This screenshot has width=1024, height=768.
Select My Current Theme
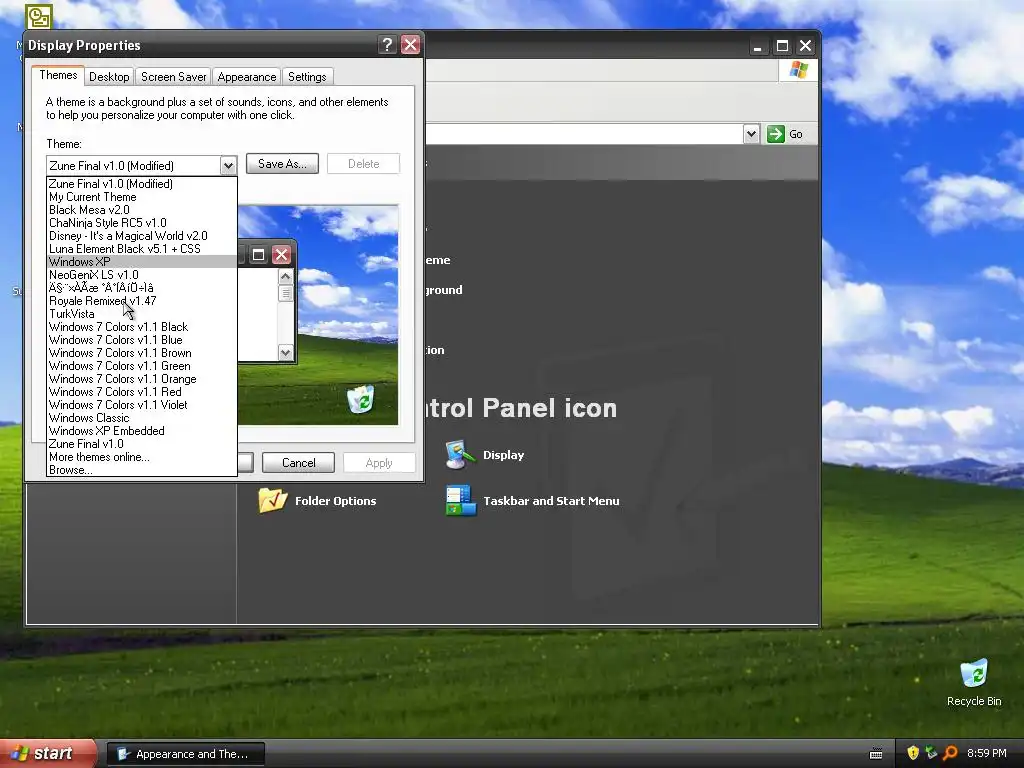click(x=142, y=197)
